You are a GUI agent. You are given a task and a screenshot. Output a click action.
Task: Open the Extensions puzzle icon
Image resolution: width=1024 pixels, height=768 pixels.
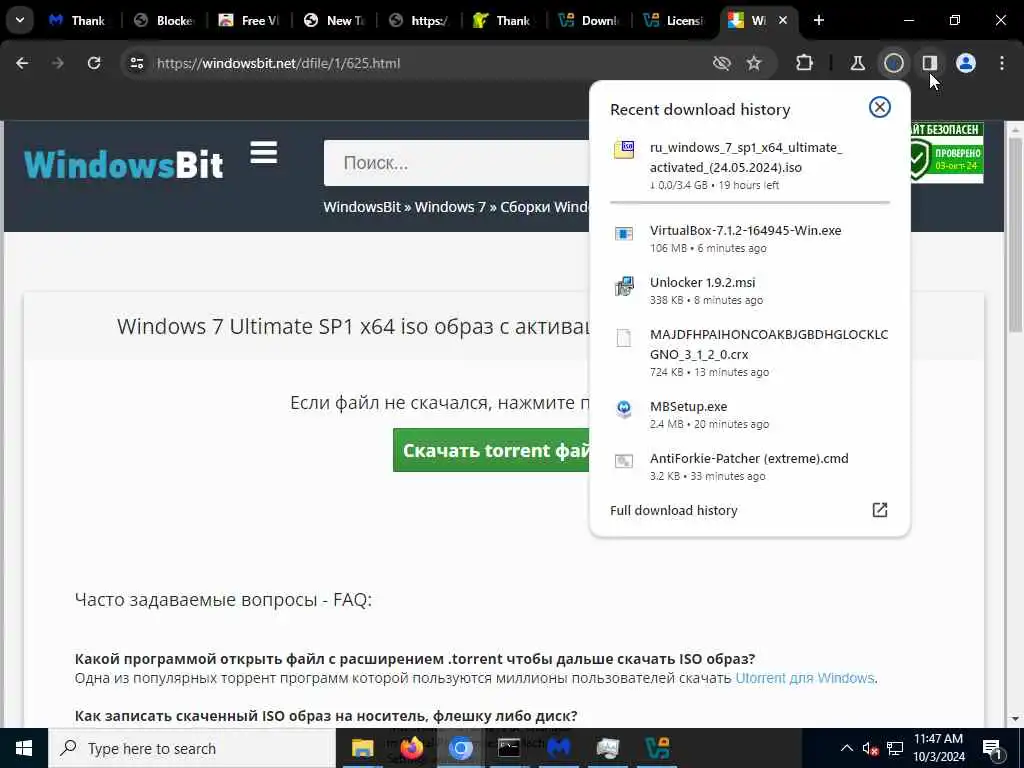(805, 63)
